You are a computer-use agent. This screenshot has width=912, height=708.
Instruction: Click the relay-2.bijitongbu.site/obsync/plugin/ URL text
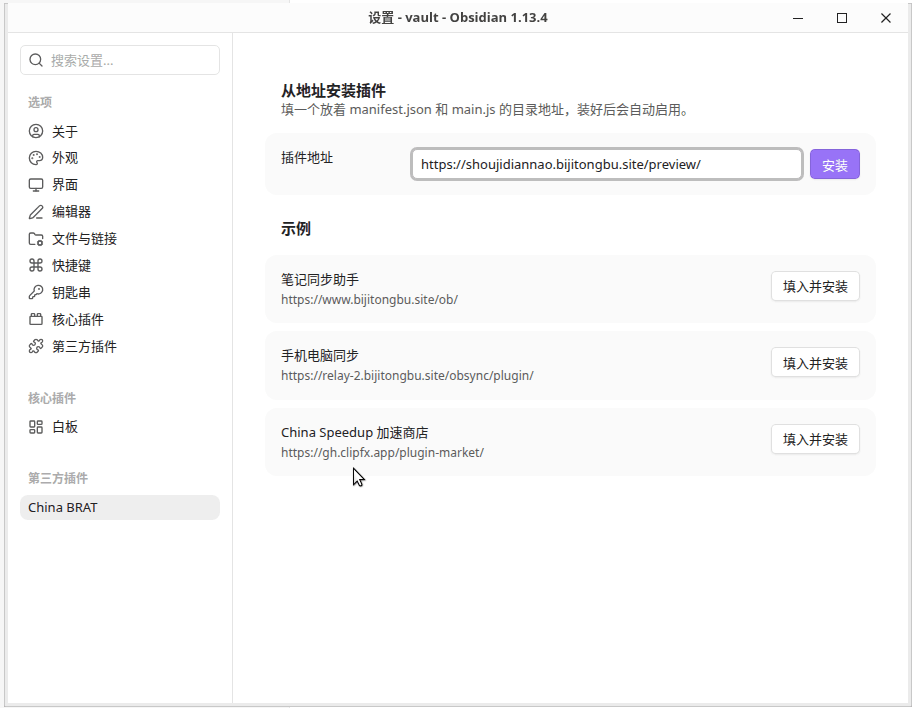[407, 376]
